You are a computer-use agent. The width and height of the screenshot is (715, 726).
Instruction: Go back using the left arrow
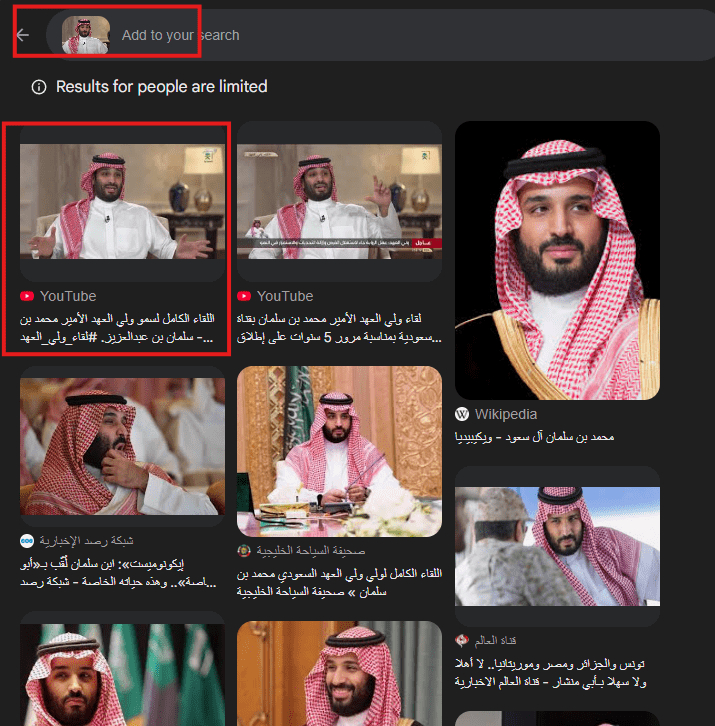(23, 35)
